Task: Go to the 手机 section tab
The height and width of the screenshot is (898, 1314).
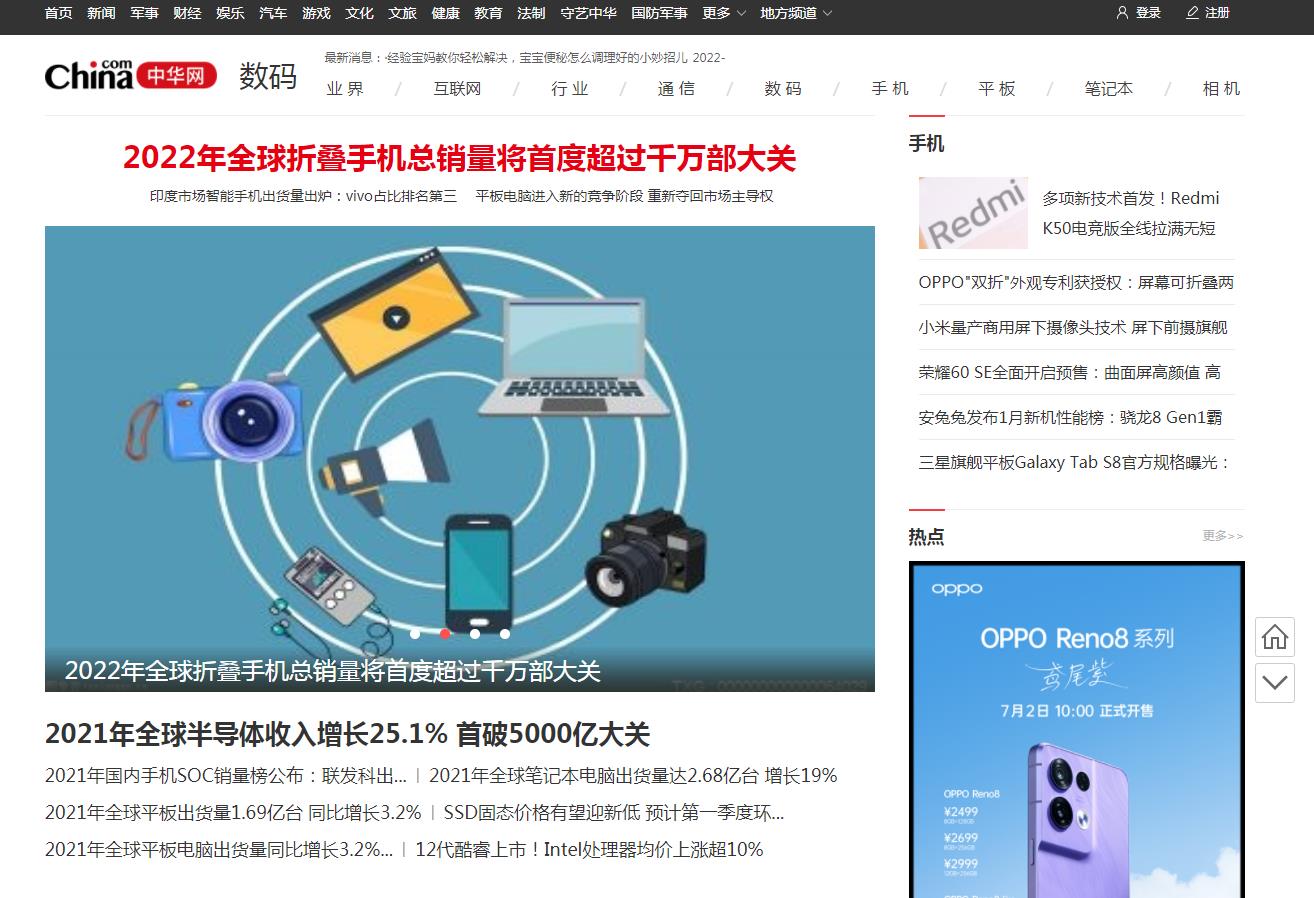Action: pyautogui.click(x=890, y=89)
